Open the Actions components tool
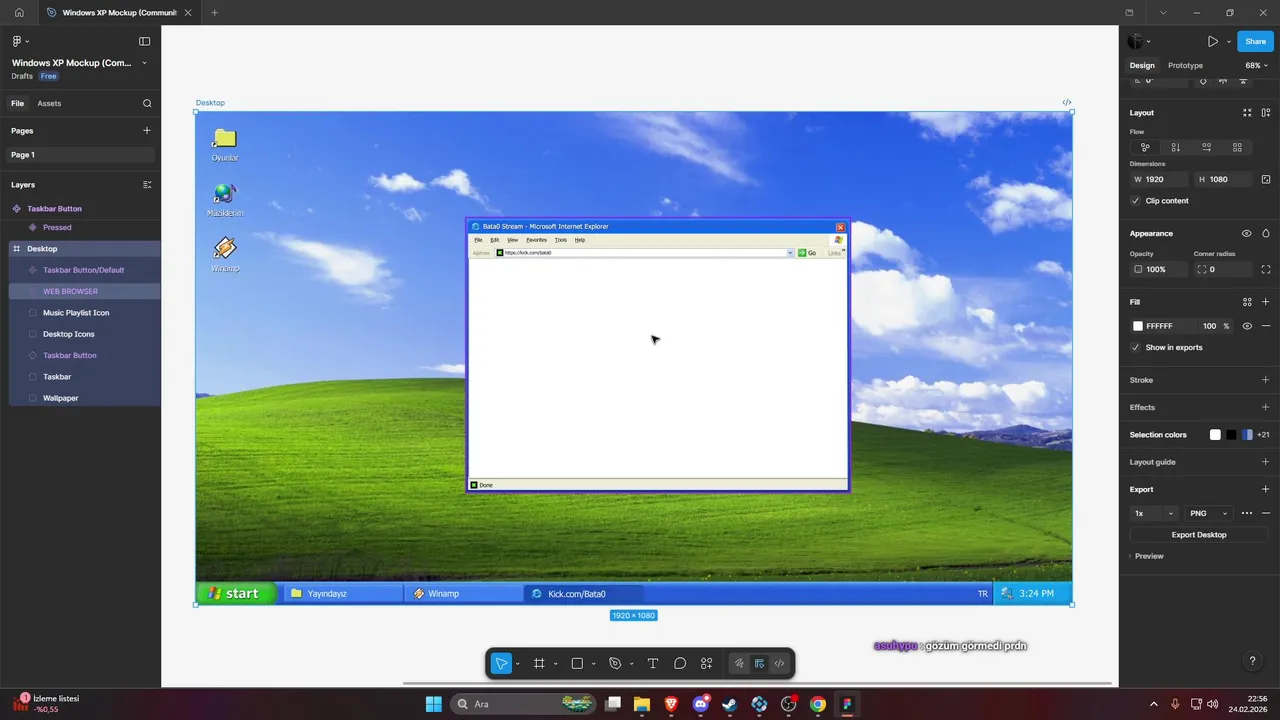The height and width of the screenshot is (720, 1280). coord(707,663)
